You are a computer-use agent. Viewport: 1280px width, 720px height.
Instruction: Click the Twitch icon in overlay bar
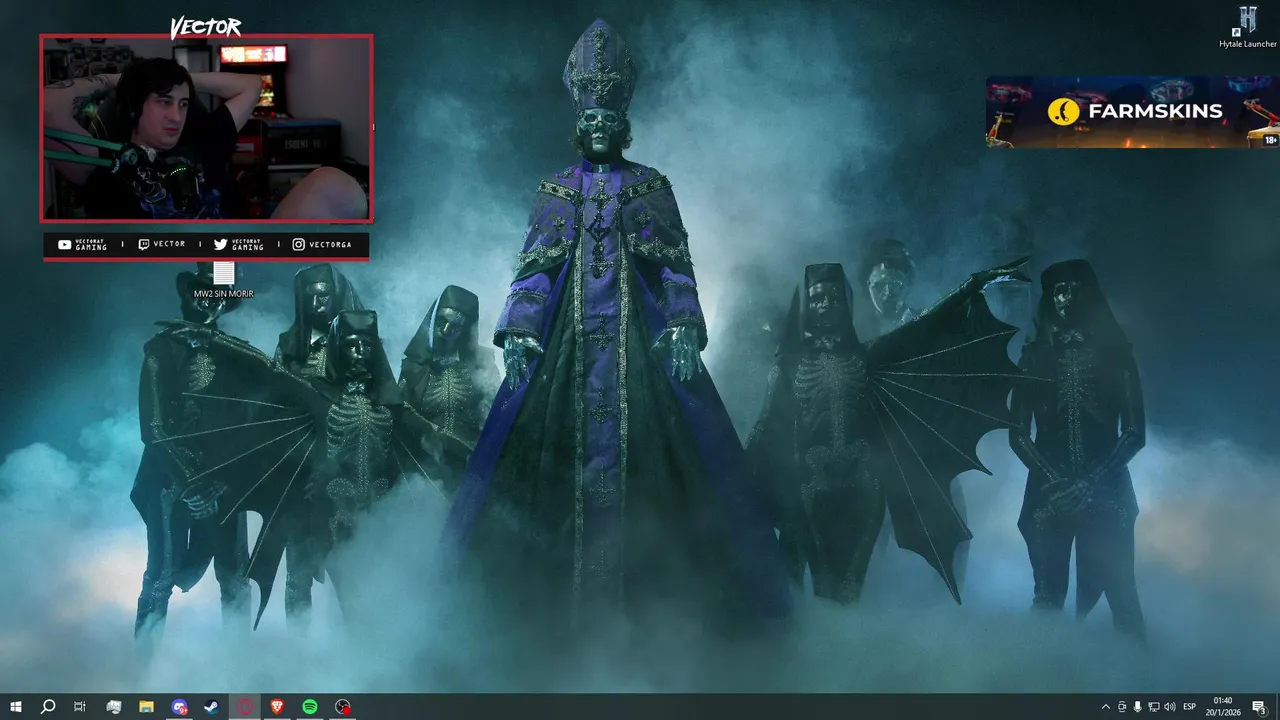[143, 244]
